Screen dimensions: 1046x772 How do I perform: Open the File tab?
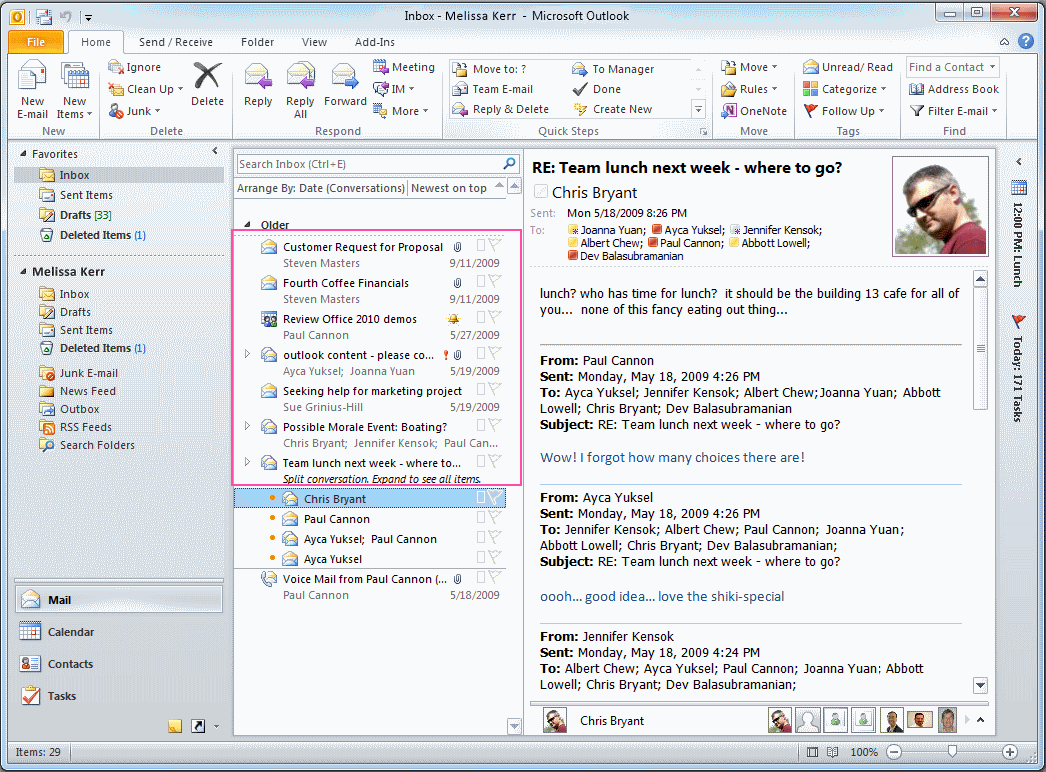pyautogui.click(x=36, y=41)
